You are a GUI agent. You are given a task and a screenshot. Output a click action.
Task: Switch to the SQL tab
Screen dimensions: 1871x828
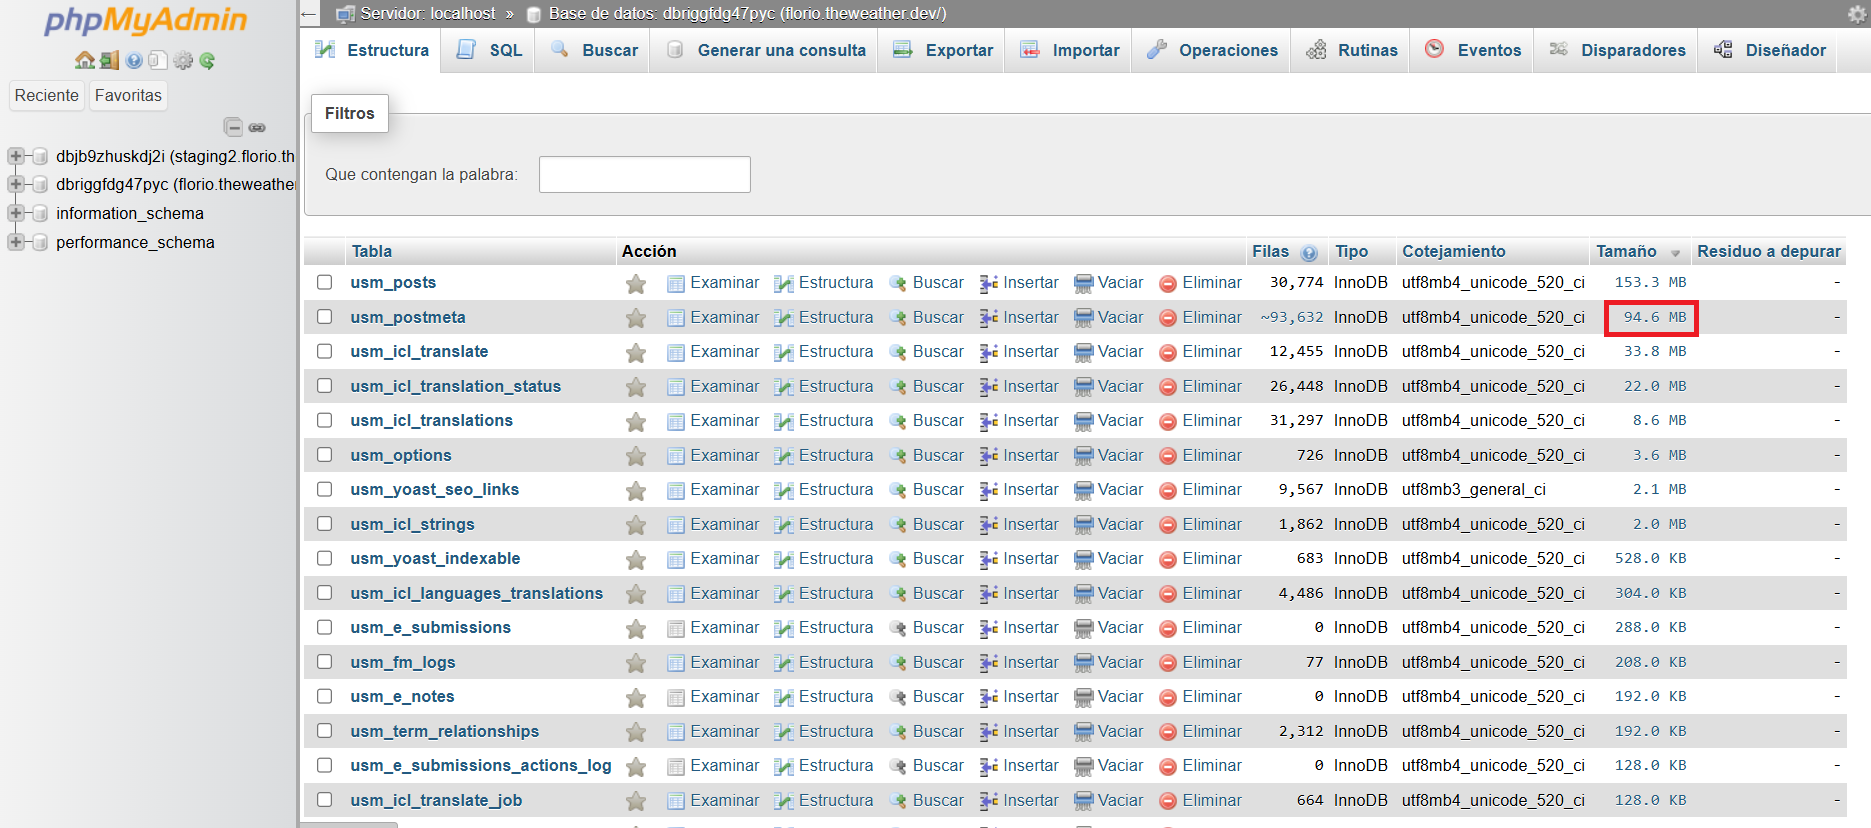tap(490, 50)
